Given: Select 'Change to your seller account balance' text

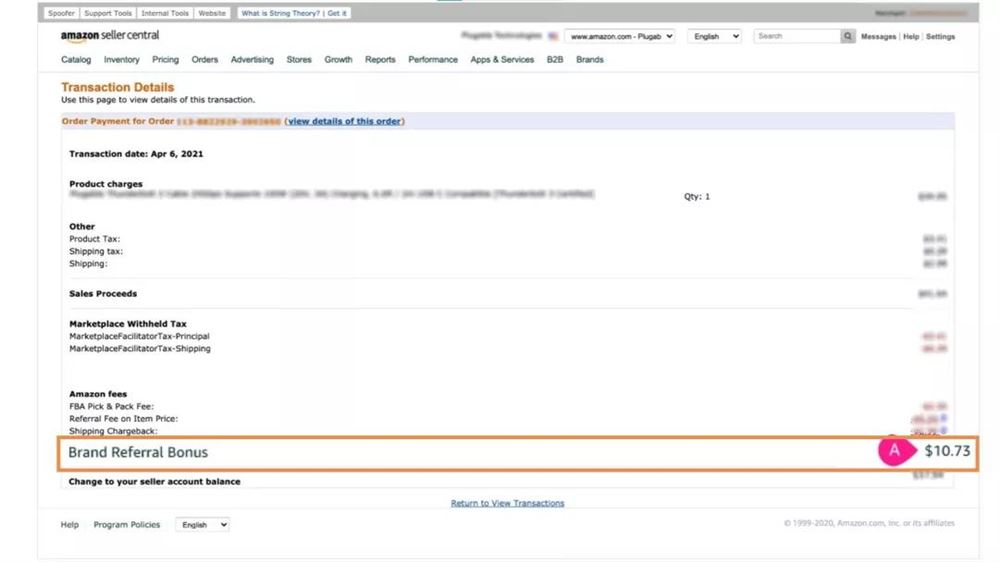Looking at the screenshot, I should 154,482.
